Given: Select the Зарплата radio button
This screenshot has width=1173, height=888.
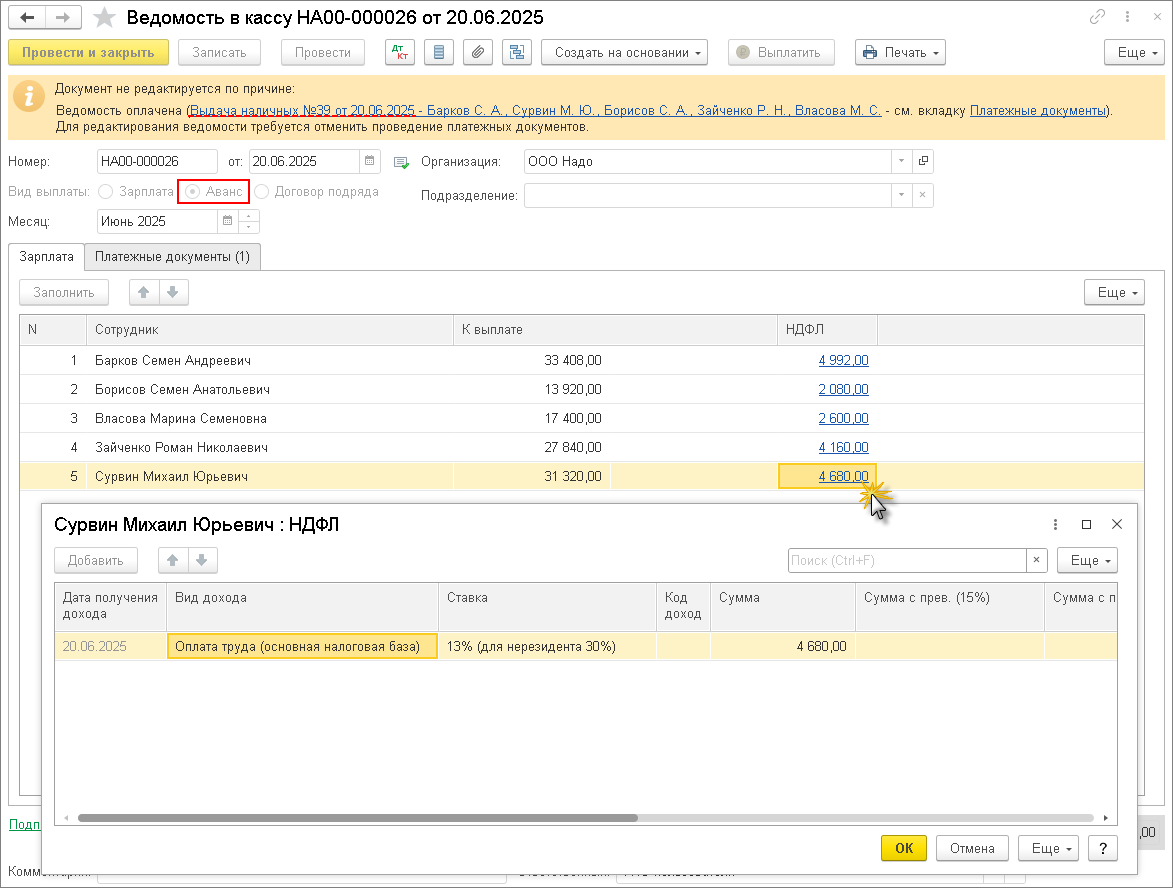Looking at the screenshot, I should tap(106, 191).
